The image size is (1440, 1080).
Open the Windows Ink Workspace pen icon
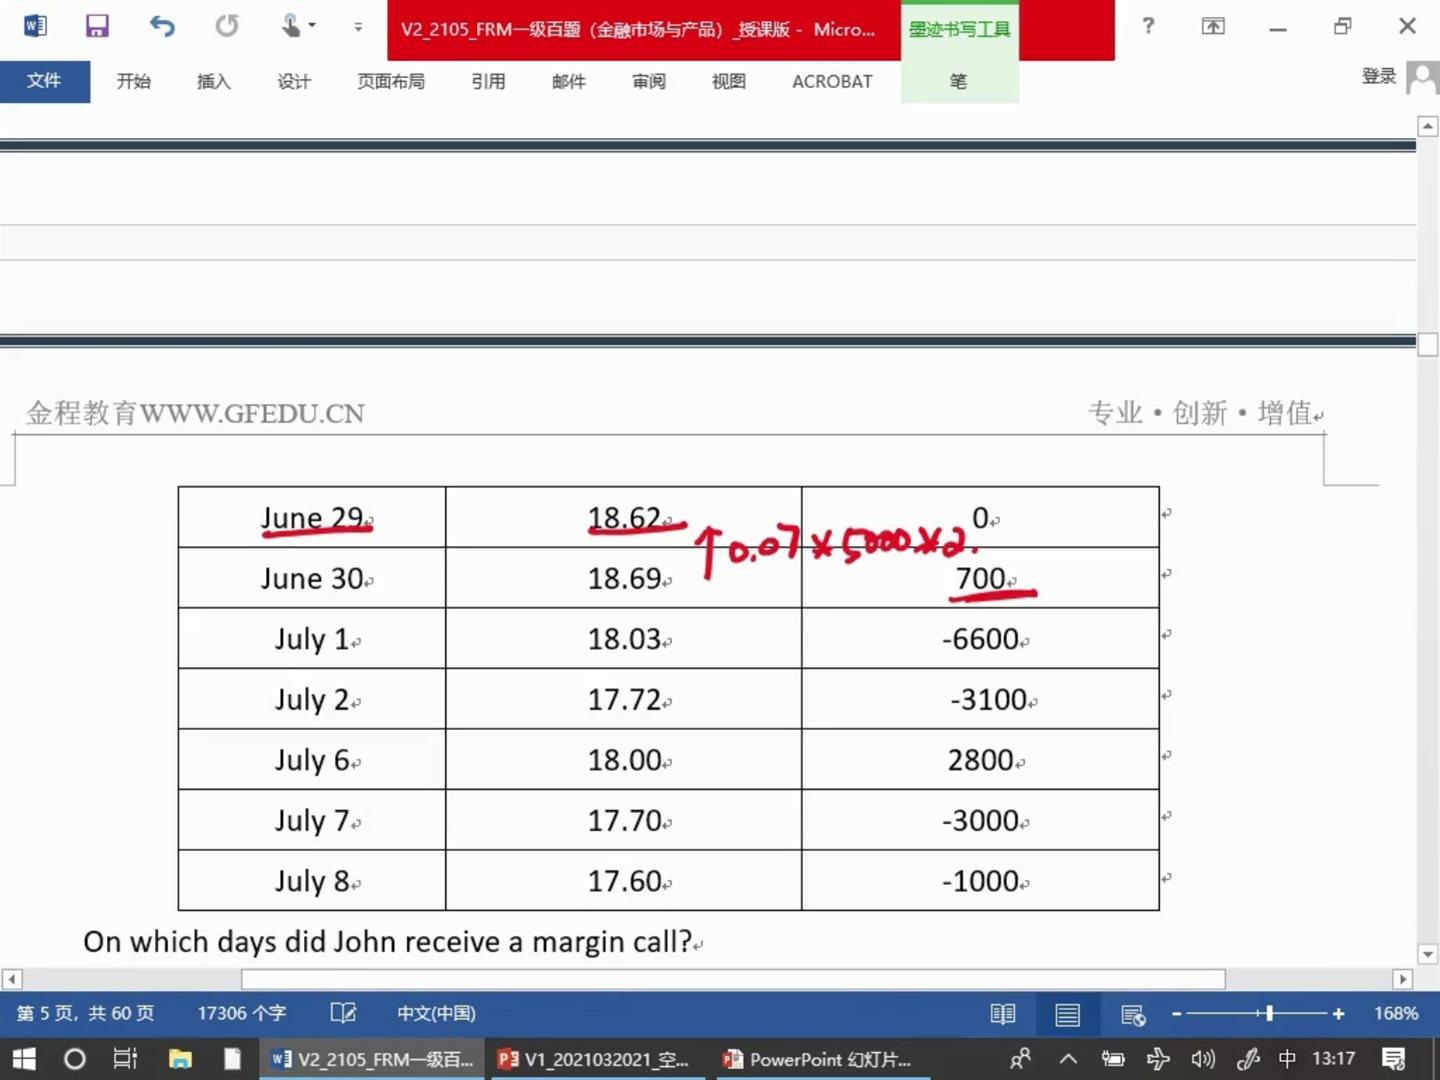click(x=1247, y=1059)
